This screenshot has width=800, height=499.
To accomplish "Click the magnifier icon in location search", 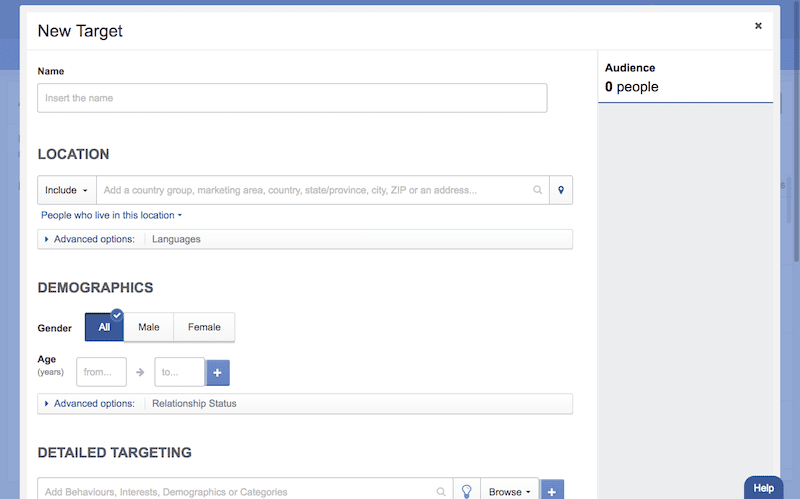I will (538, 190).
